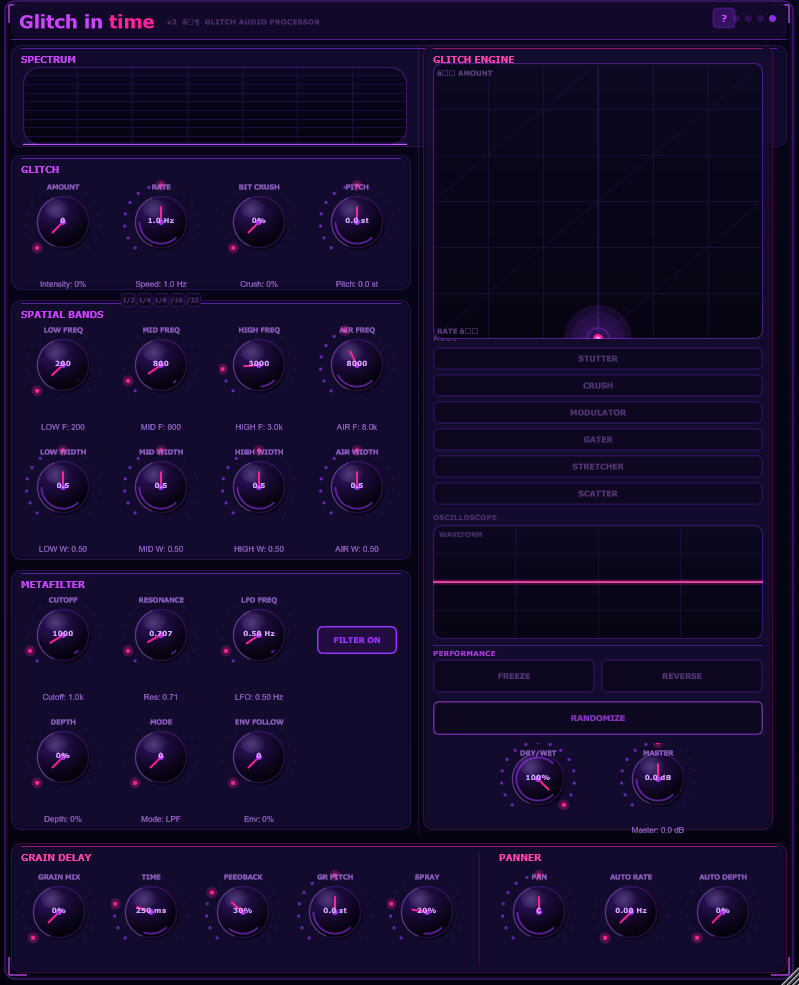Viewport: 799px width, 985px height.
Task: Click the GRAIN MIX knob
Action: click(x=59, y=912)
